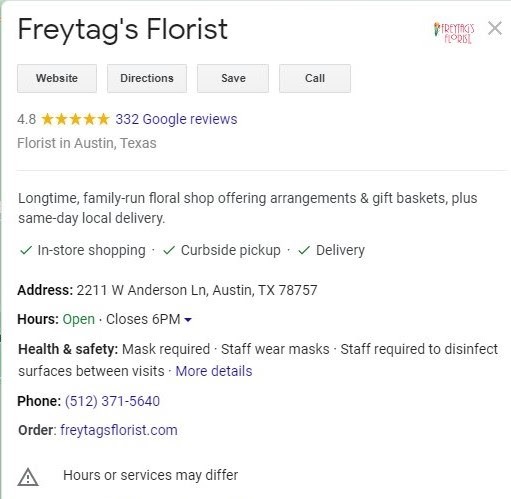View More details on health & safety
The image size is (511, 499).
click(214, 371)
